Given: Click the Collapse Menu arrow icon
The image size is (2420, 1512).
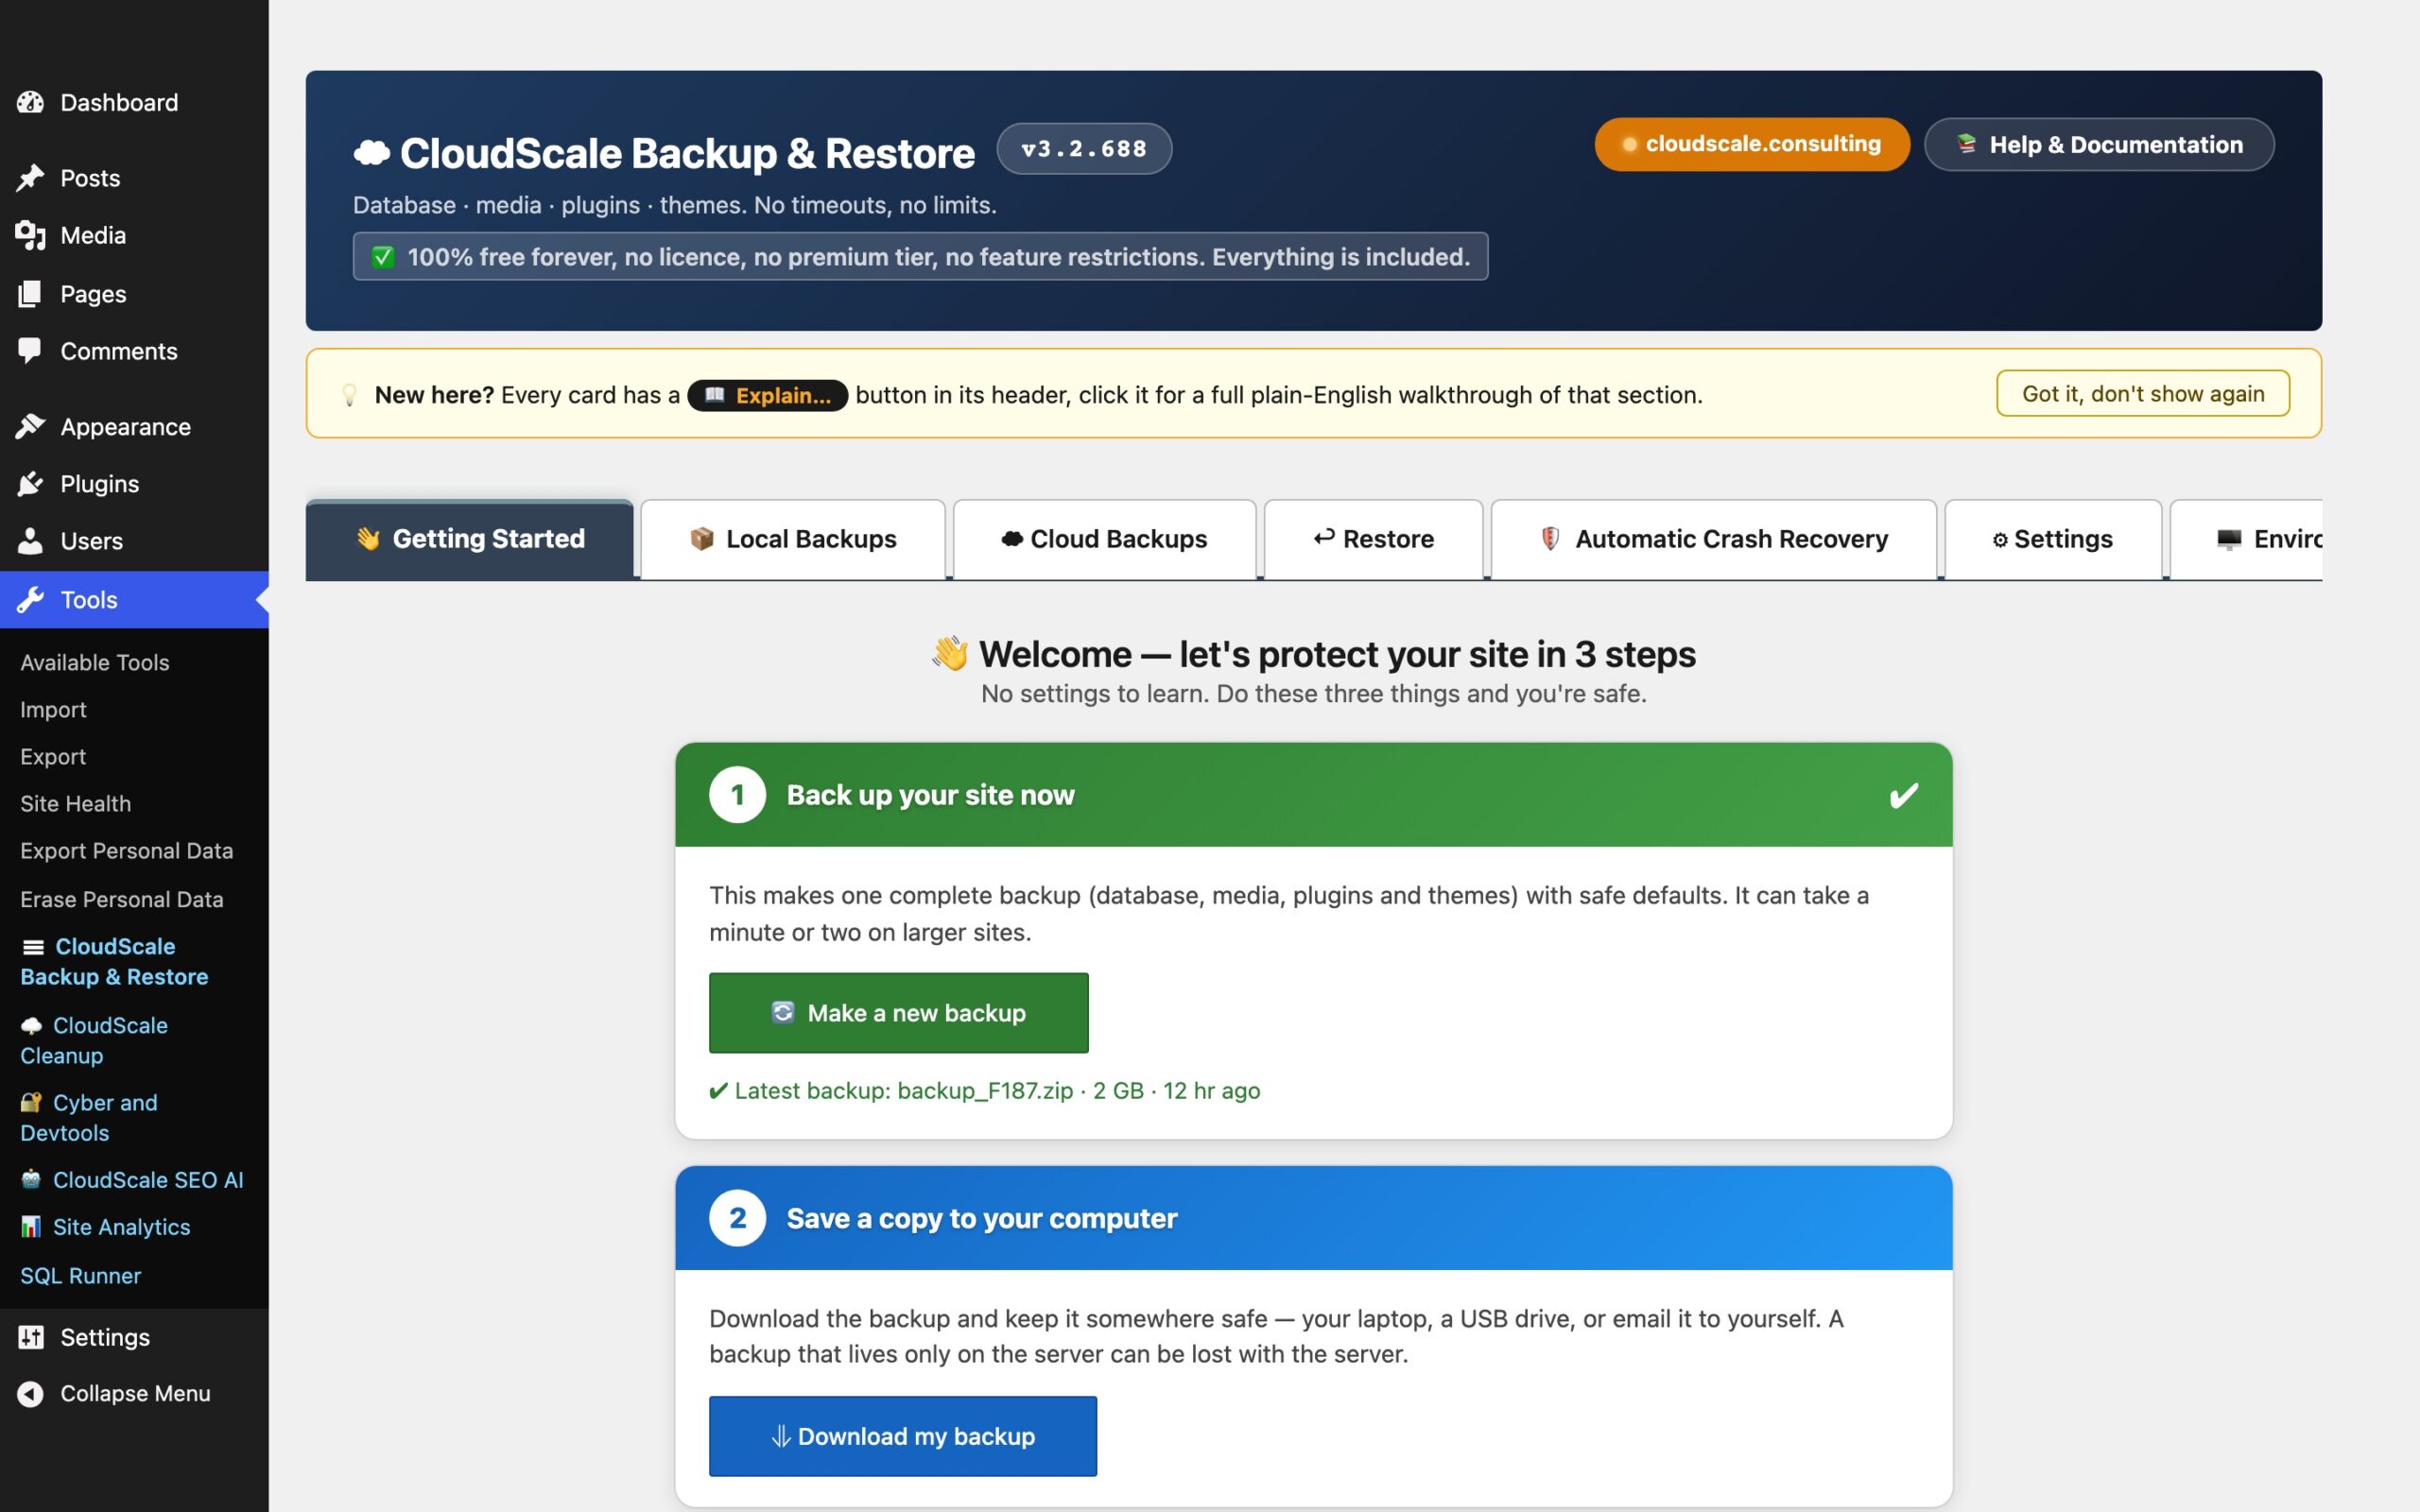Looking at the screenshot, I should [30, 1393].
